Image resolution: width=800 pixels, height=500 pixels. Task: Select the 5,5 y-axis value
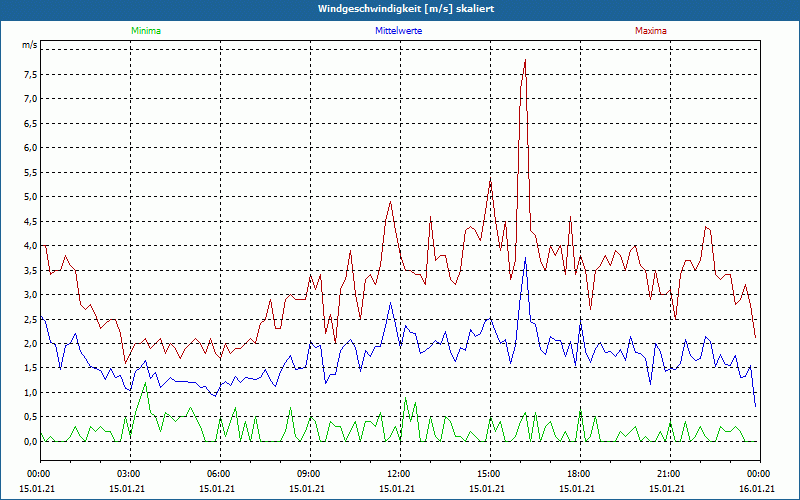pos(31,172)
